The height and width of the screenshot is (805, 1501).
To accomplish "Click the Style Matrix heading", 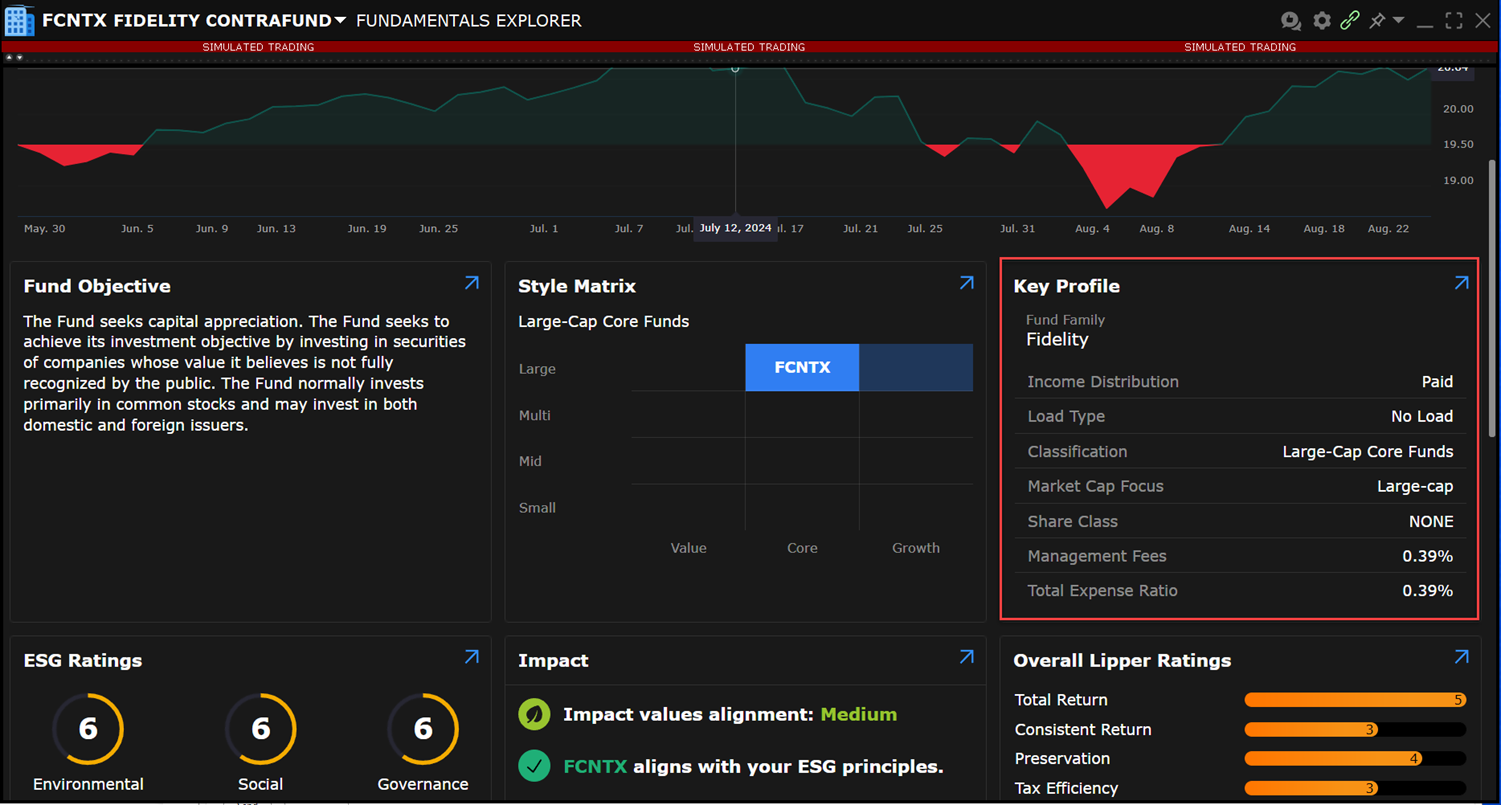I will click(x=577, y=286).
